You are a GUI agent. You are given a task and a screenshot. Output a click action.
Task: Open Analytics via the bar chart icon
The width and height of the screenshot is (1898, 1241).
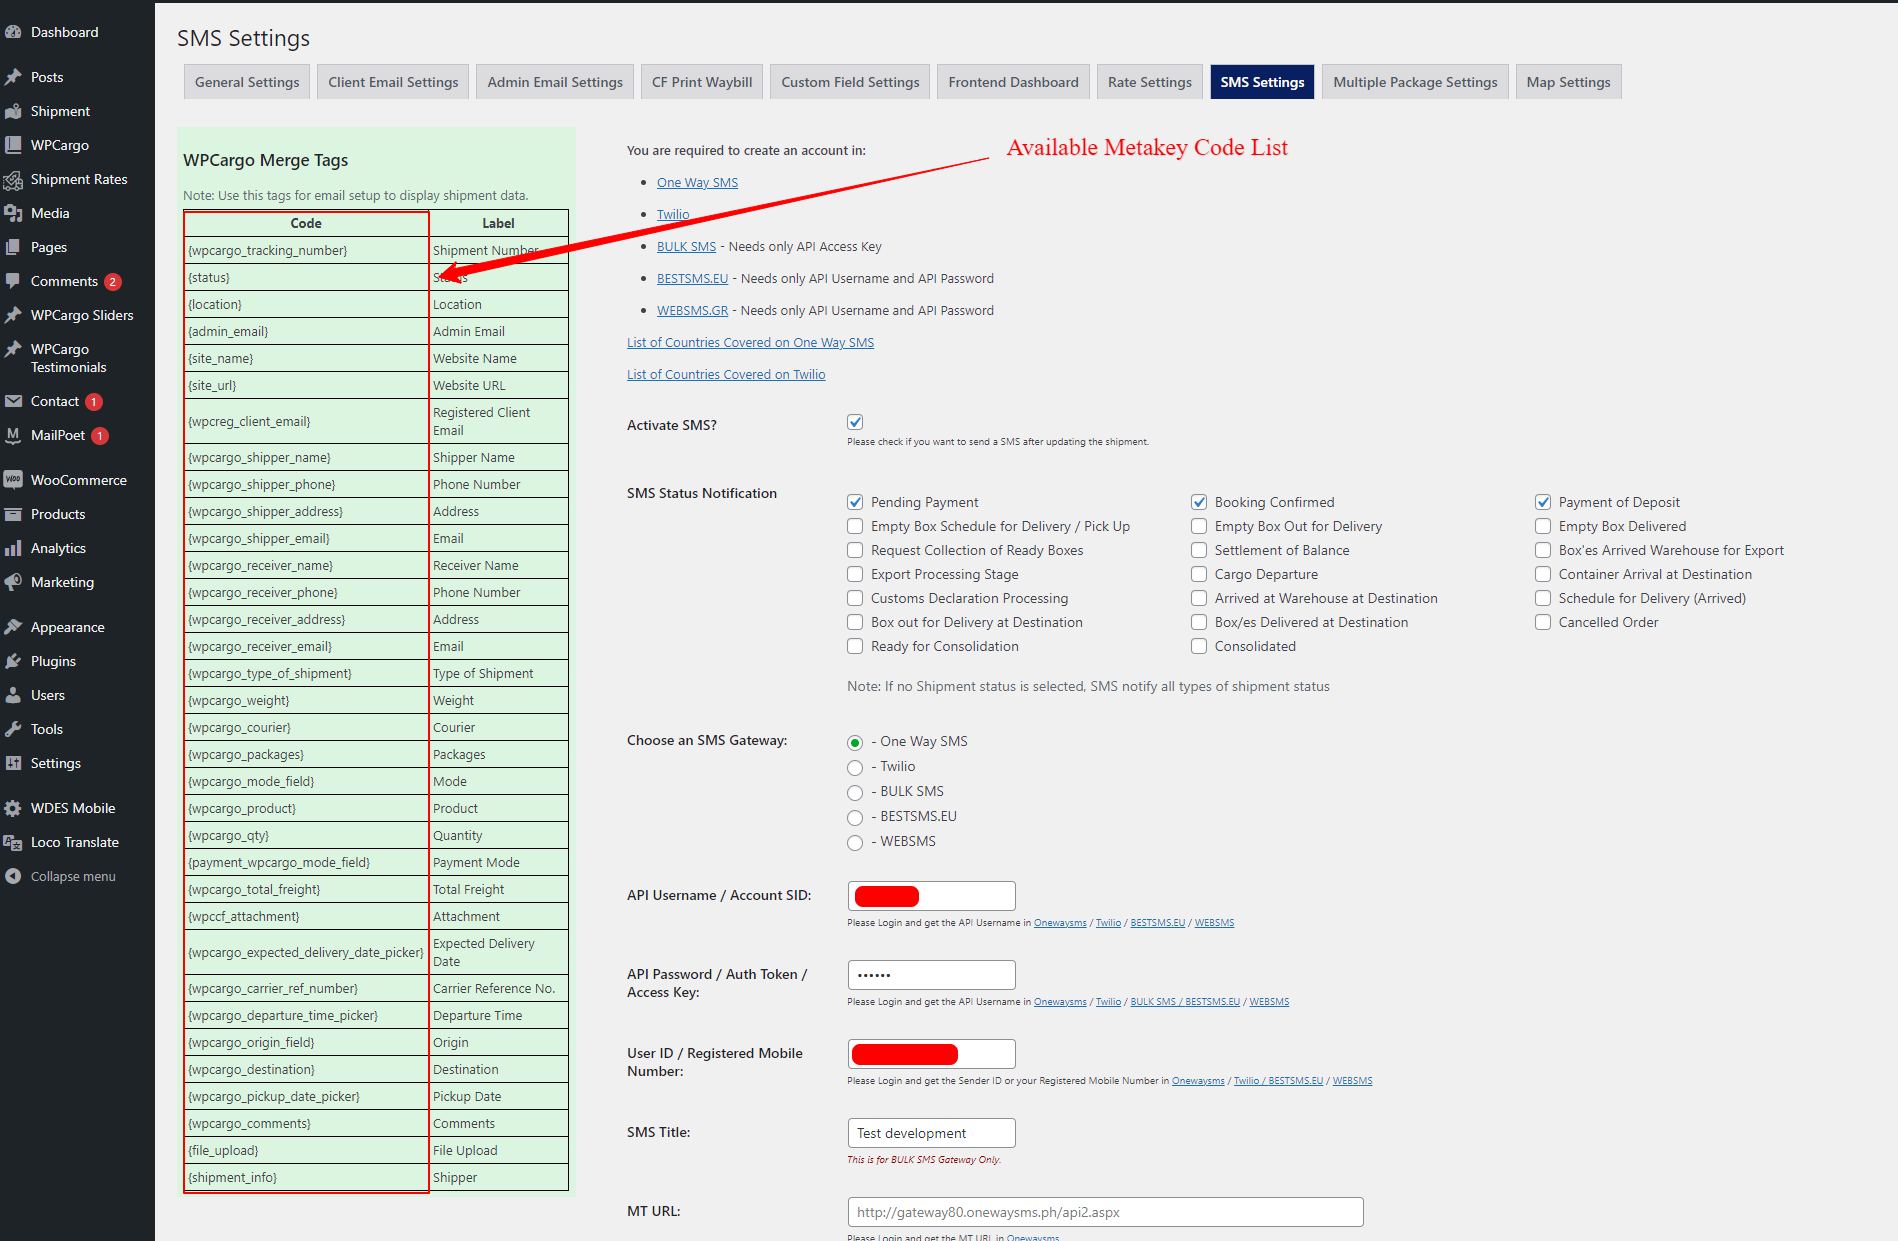coord(13,548)
